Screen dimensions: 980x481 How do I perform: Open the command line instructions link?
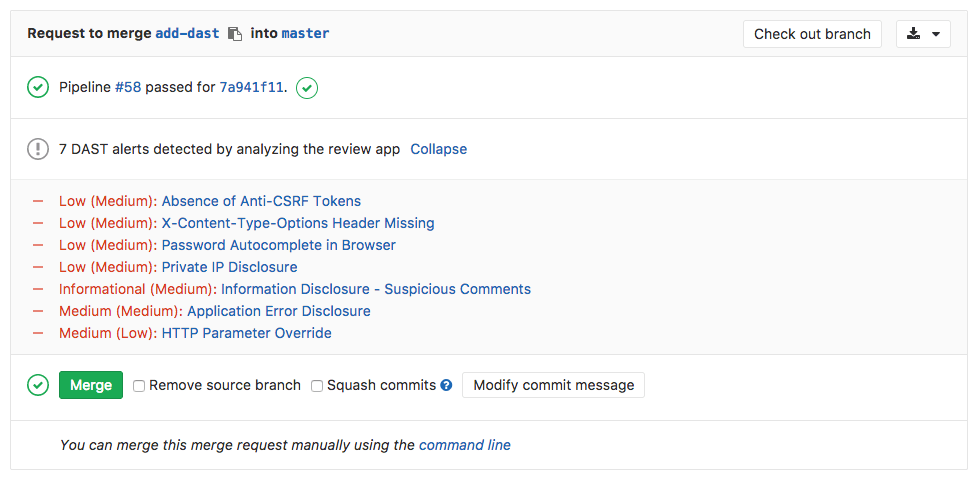pos(464,445)
